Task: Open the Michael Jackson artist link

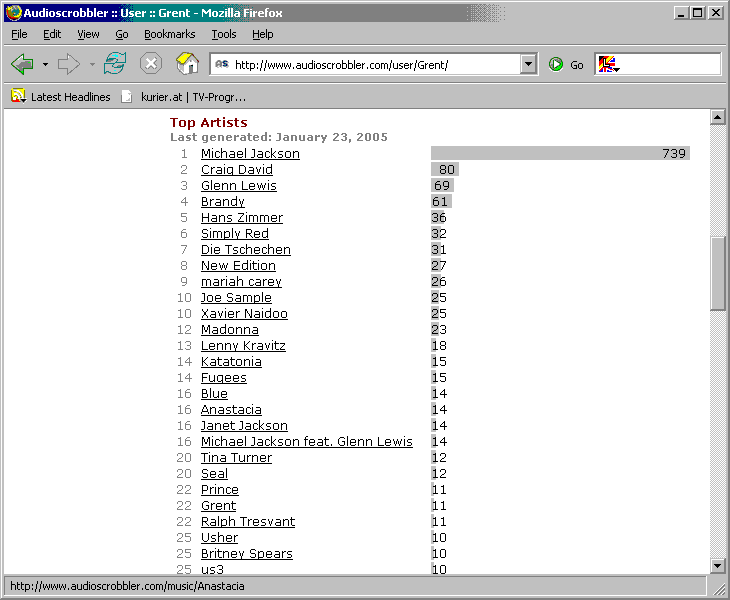Action: tap(250, 154)
